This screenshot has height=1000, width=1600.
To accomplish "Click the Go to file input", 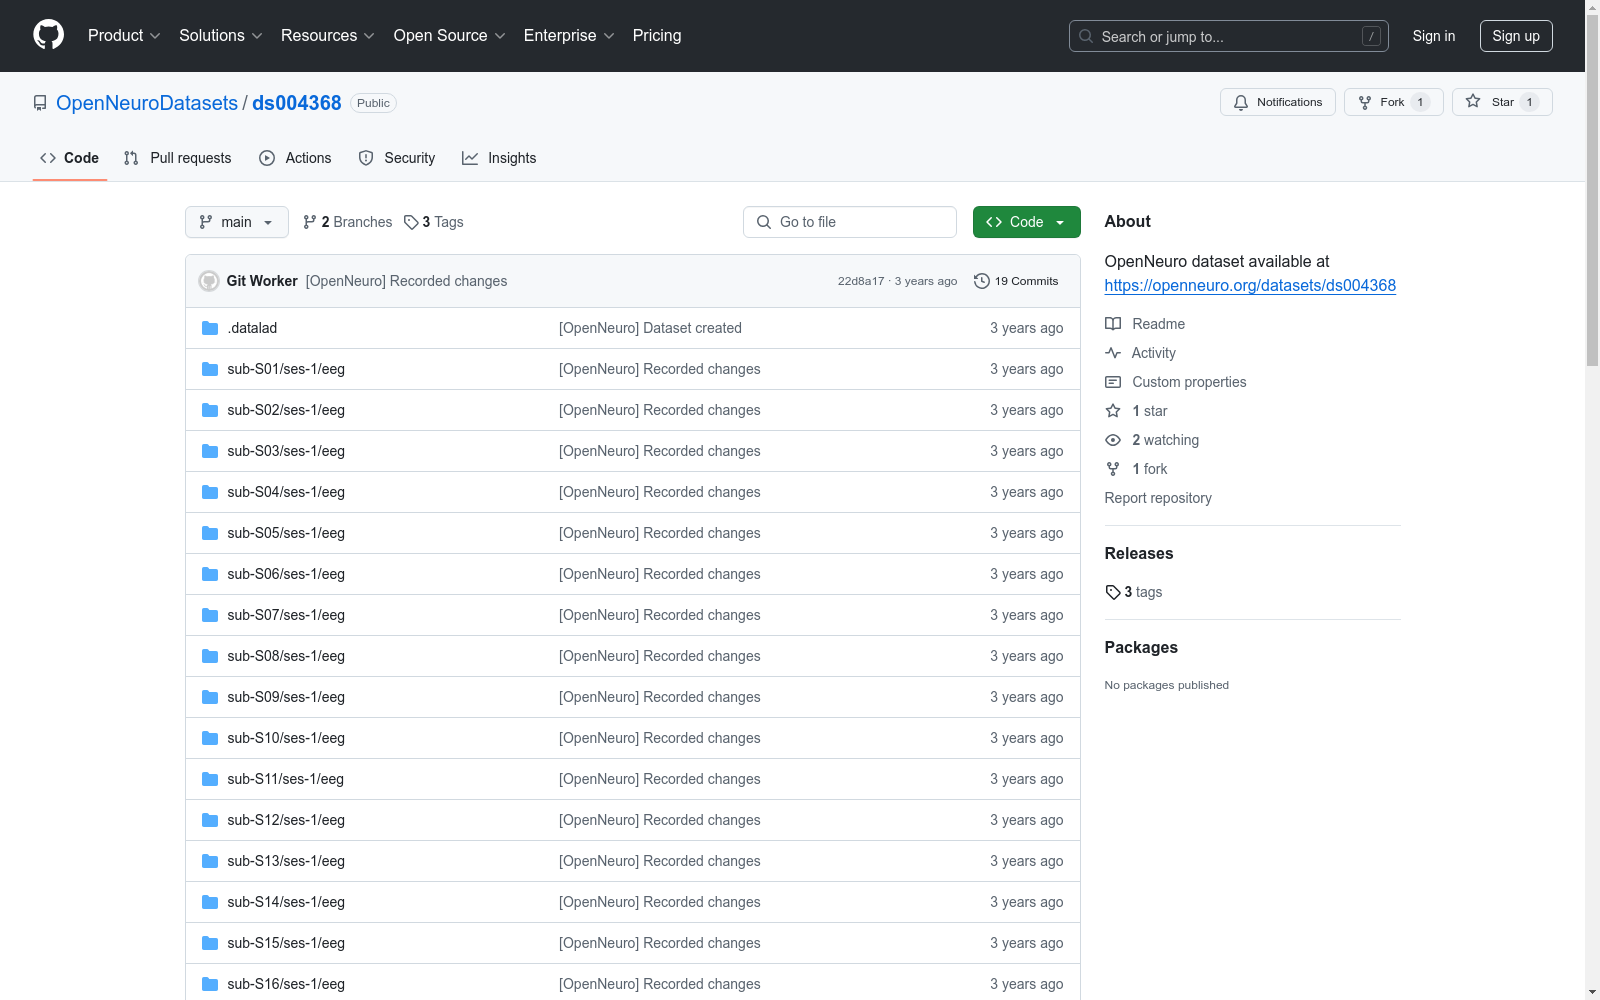I will point(850,222).
